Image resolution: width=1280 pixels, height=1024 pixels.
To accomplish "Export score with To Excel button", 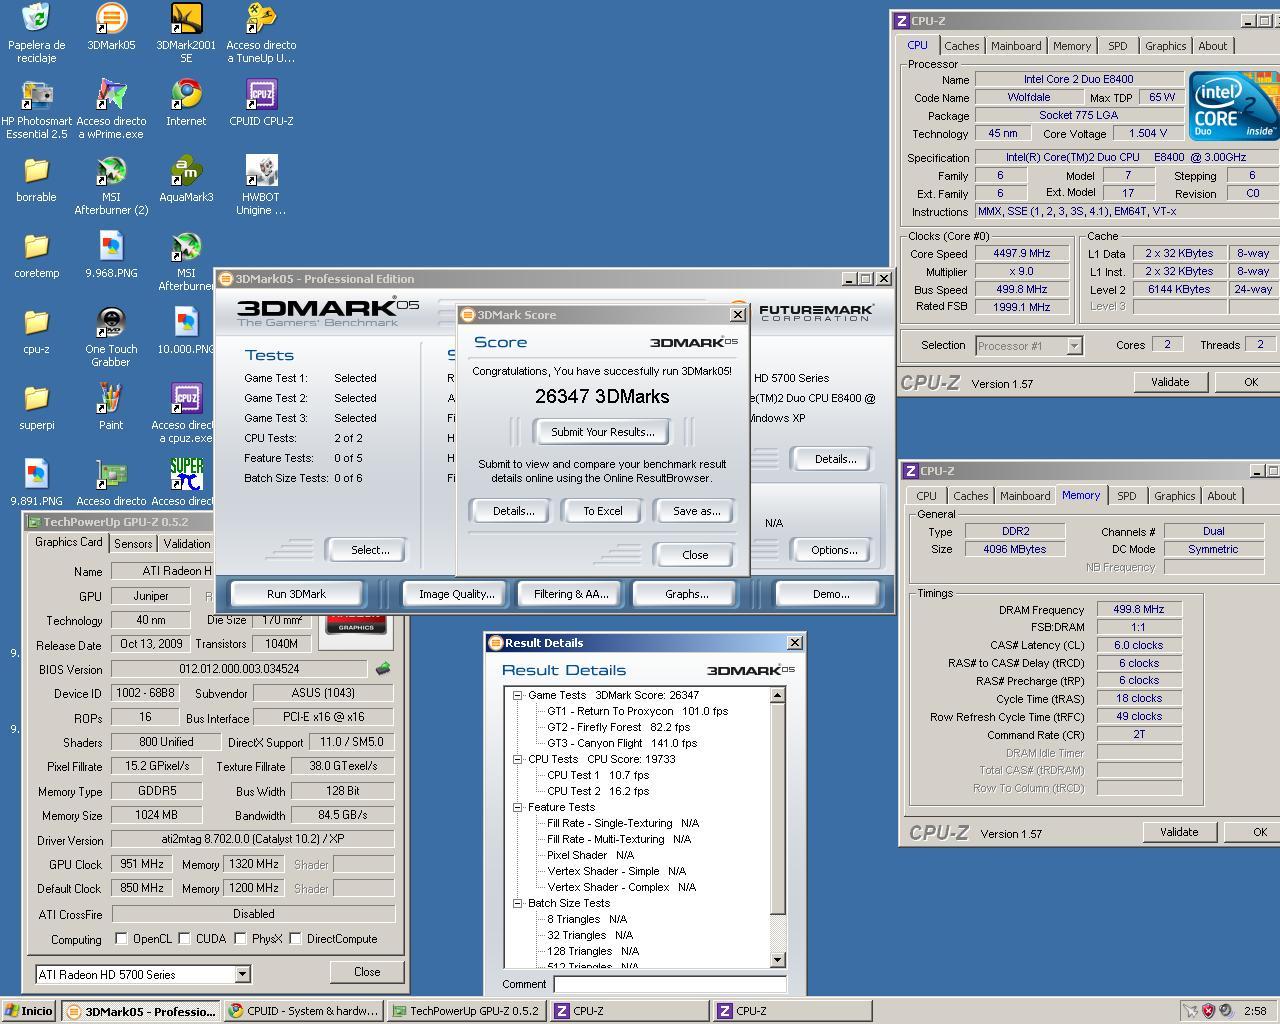I will pyautogui.click(x=603, y=511).
